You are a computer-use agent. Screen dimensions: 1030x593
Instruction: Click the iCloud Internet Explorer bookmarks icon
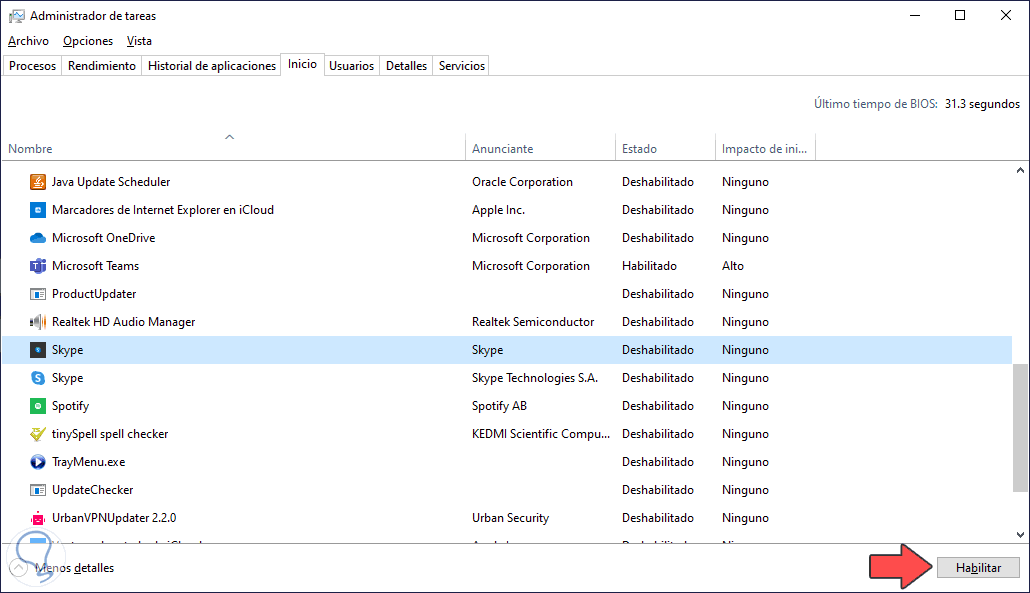(x=38, y=210)
